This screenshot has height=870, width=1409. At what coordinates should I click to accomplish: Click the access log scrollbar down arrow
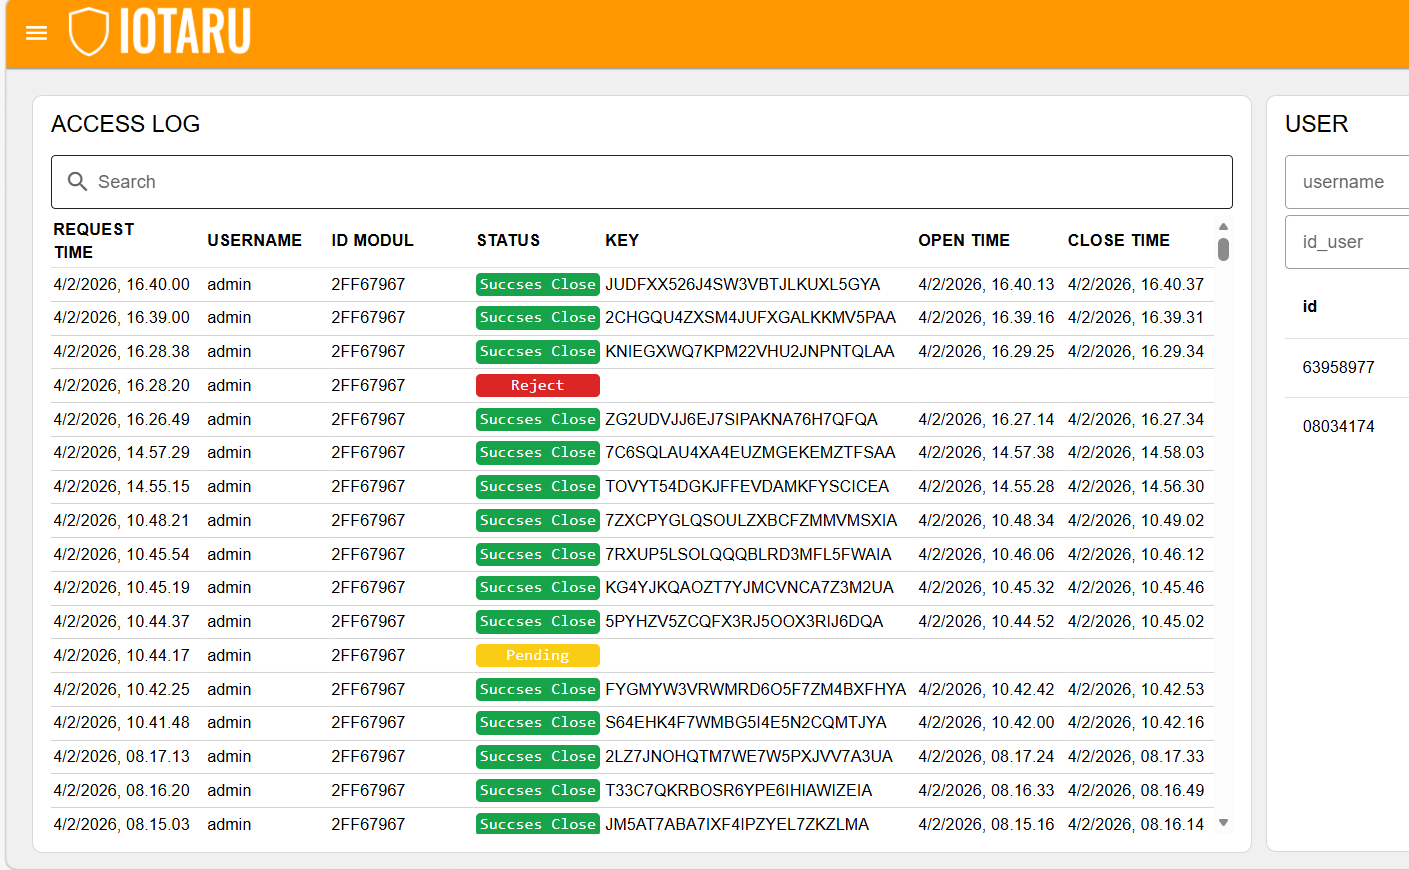pyautogui.click(x=1223, y=823)
